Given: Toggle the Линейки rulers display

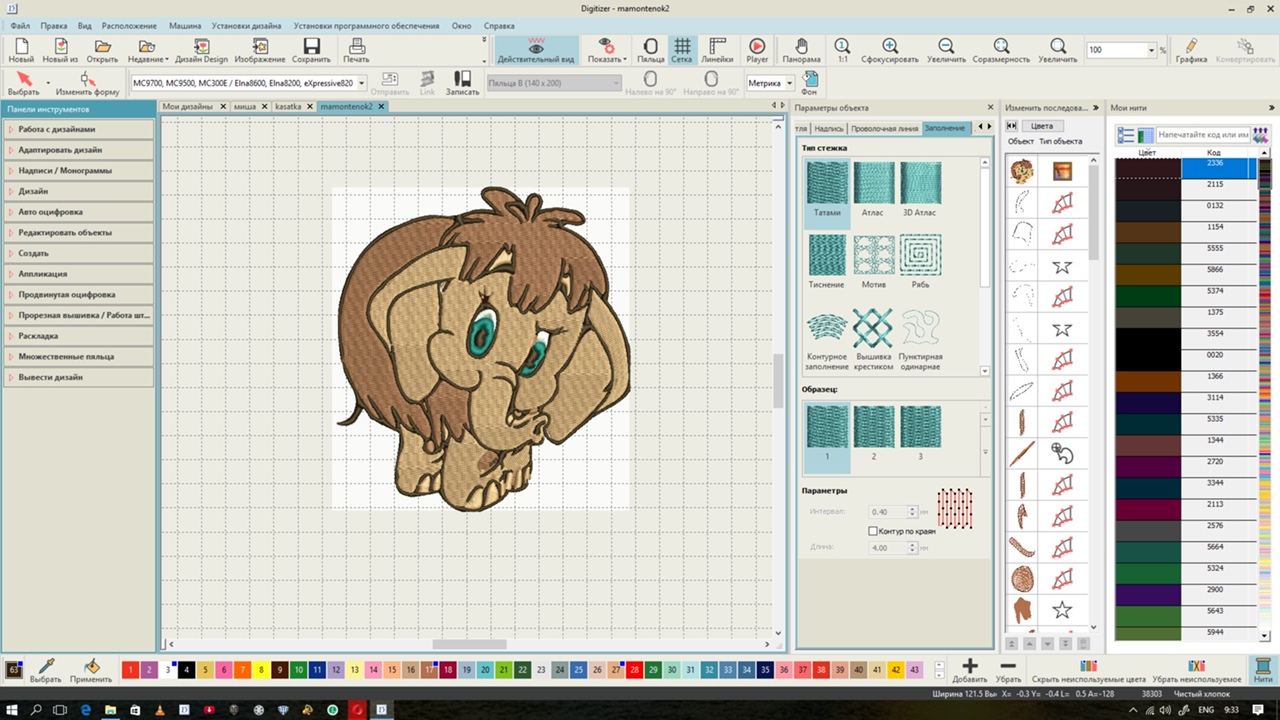Looking at the screenshot, I should tap(716, 50).
